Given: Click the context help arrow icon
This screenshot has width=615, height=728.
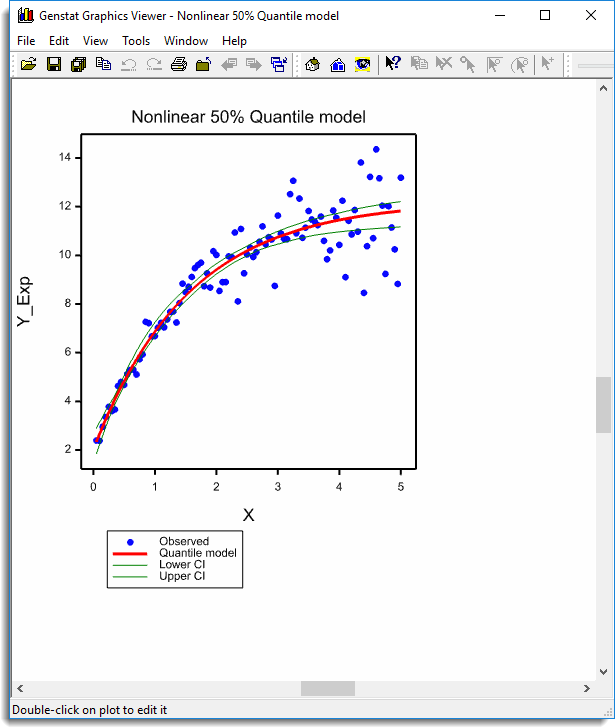Looking at the screenshot, I should (393, 64).
